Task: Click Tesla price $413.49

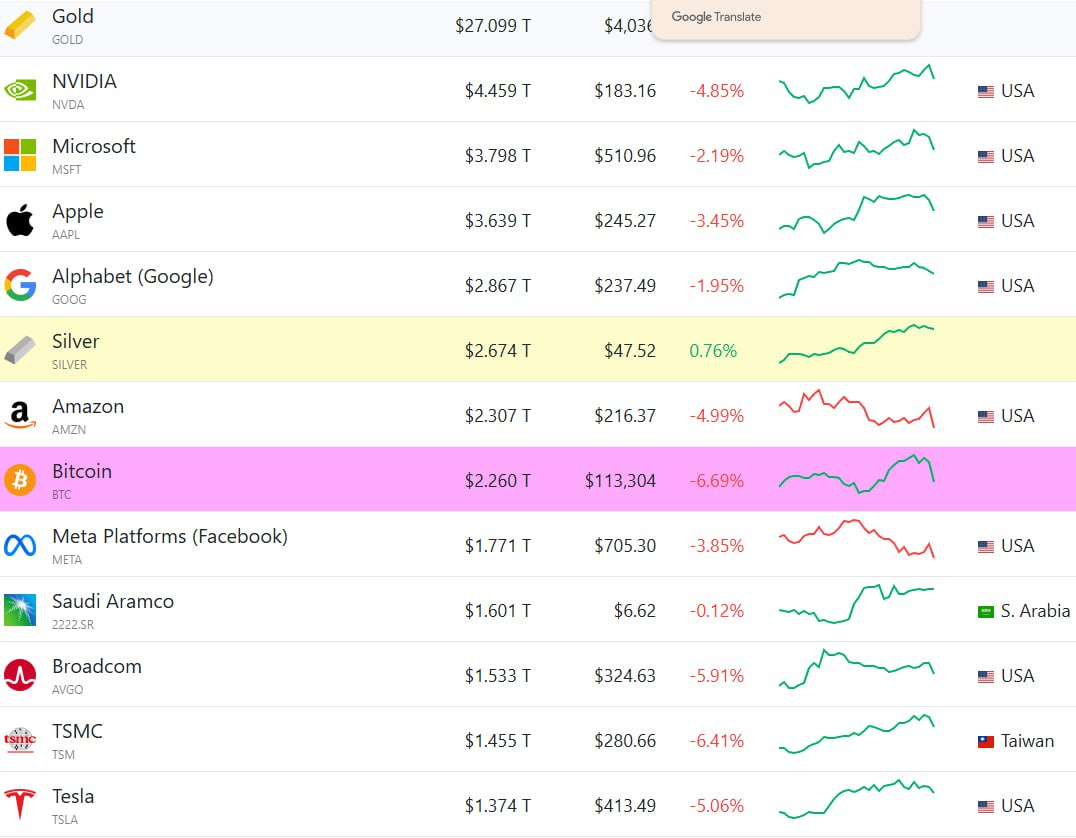Action: [625, 806]
